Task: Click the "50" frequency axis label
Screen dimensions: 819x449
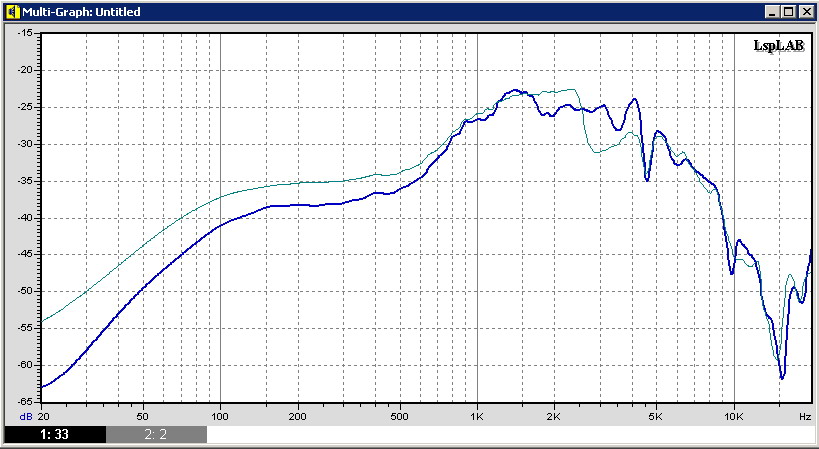Action: click(143, 416)
